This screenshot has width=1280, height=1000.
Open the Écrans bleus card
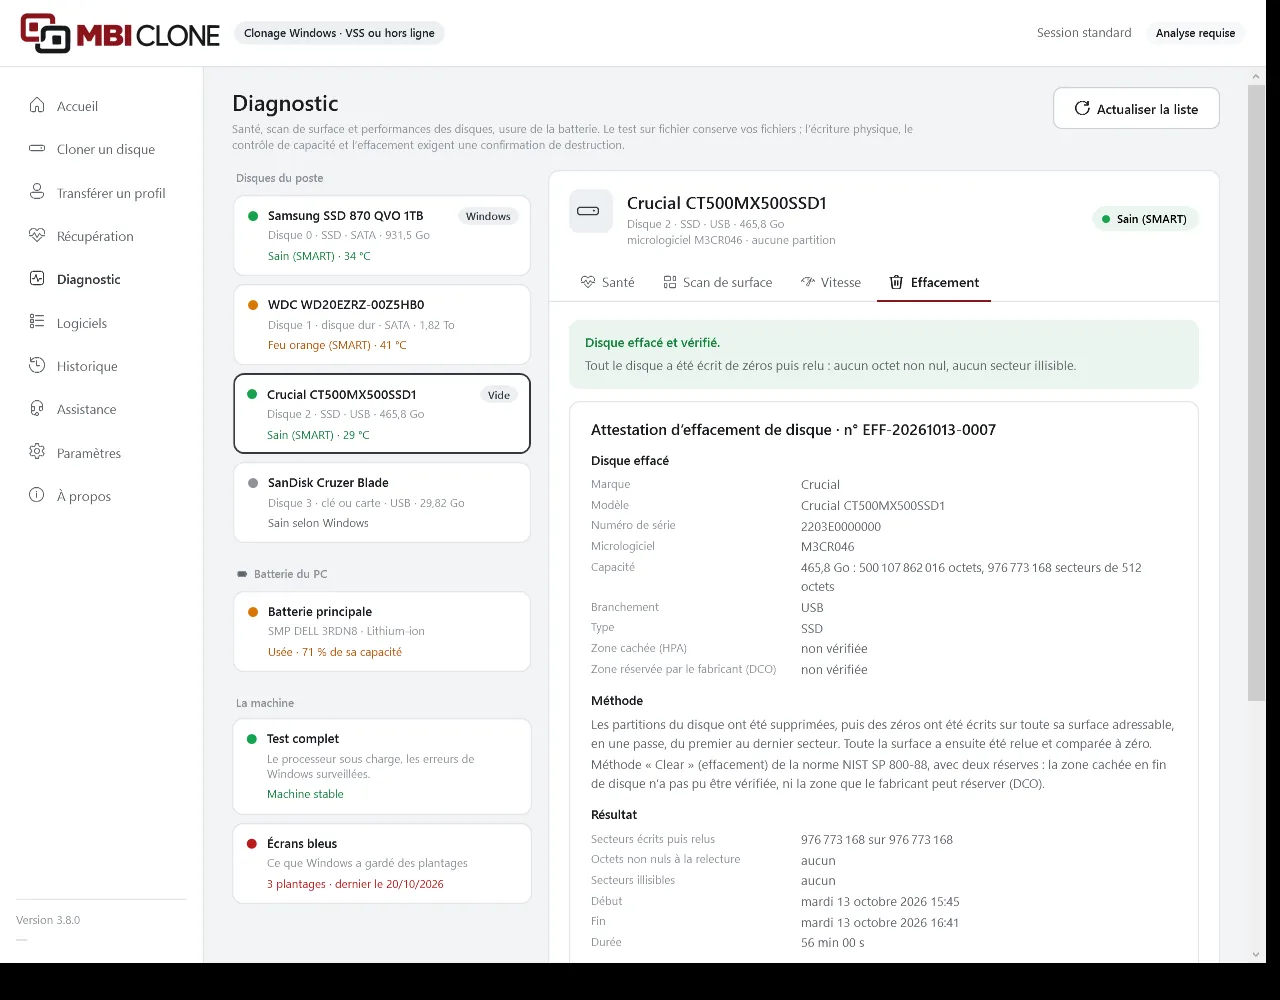click(382, 863)
